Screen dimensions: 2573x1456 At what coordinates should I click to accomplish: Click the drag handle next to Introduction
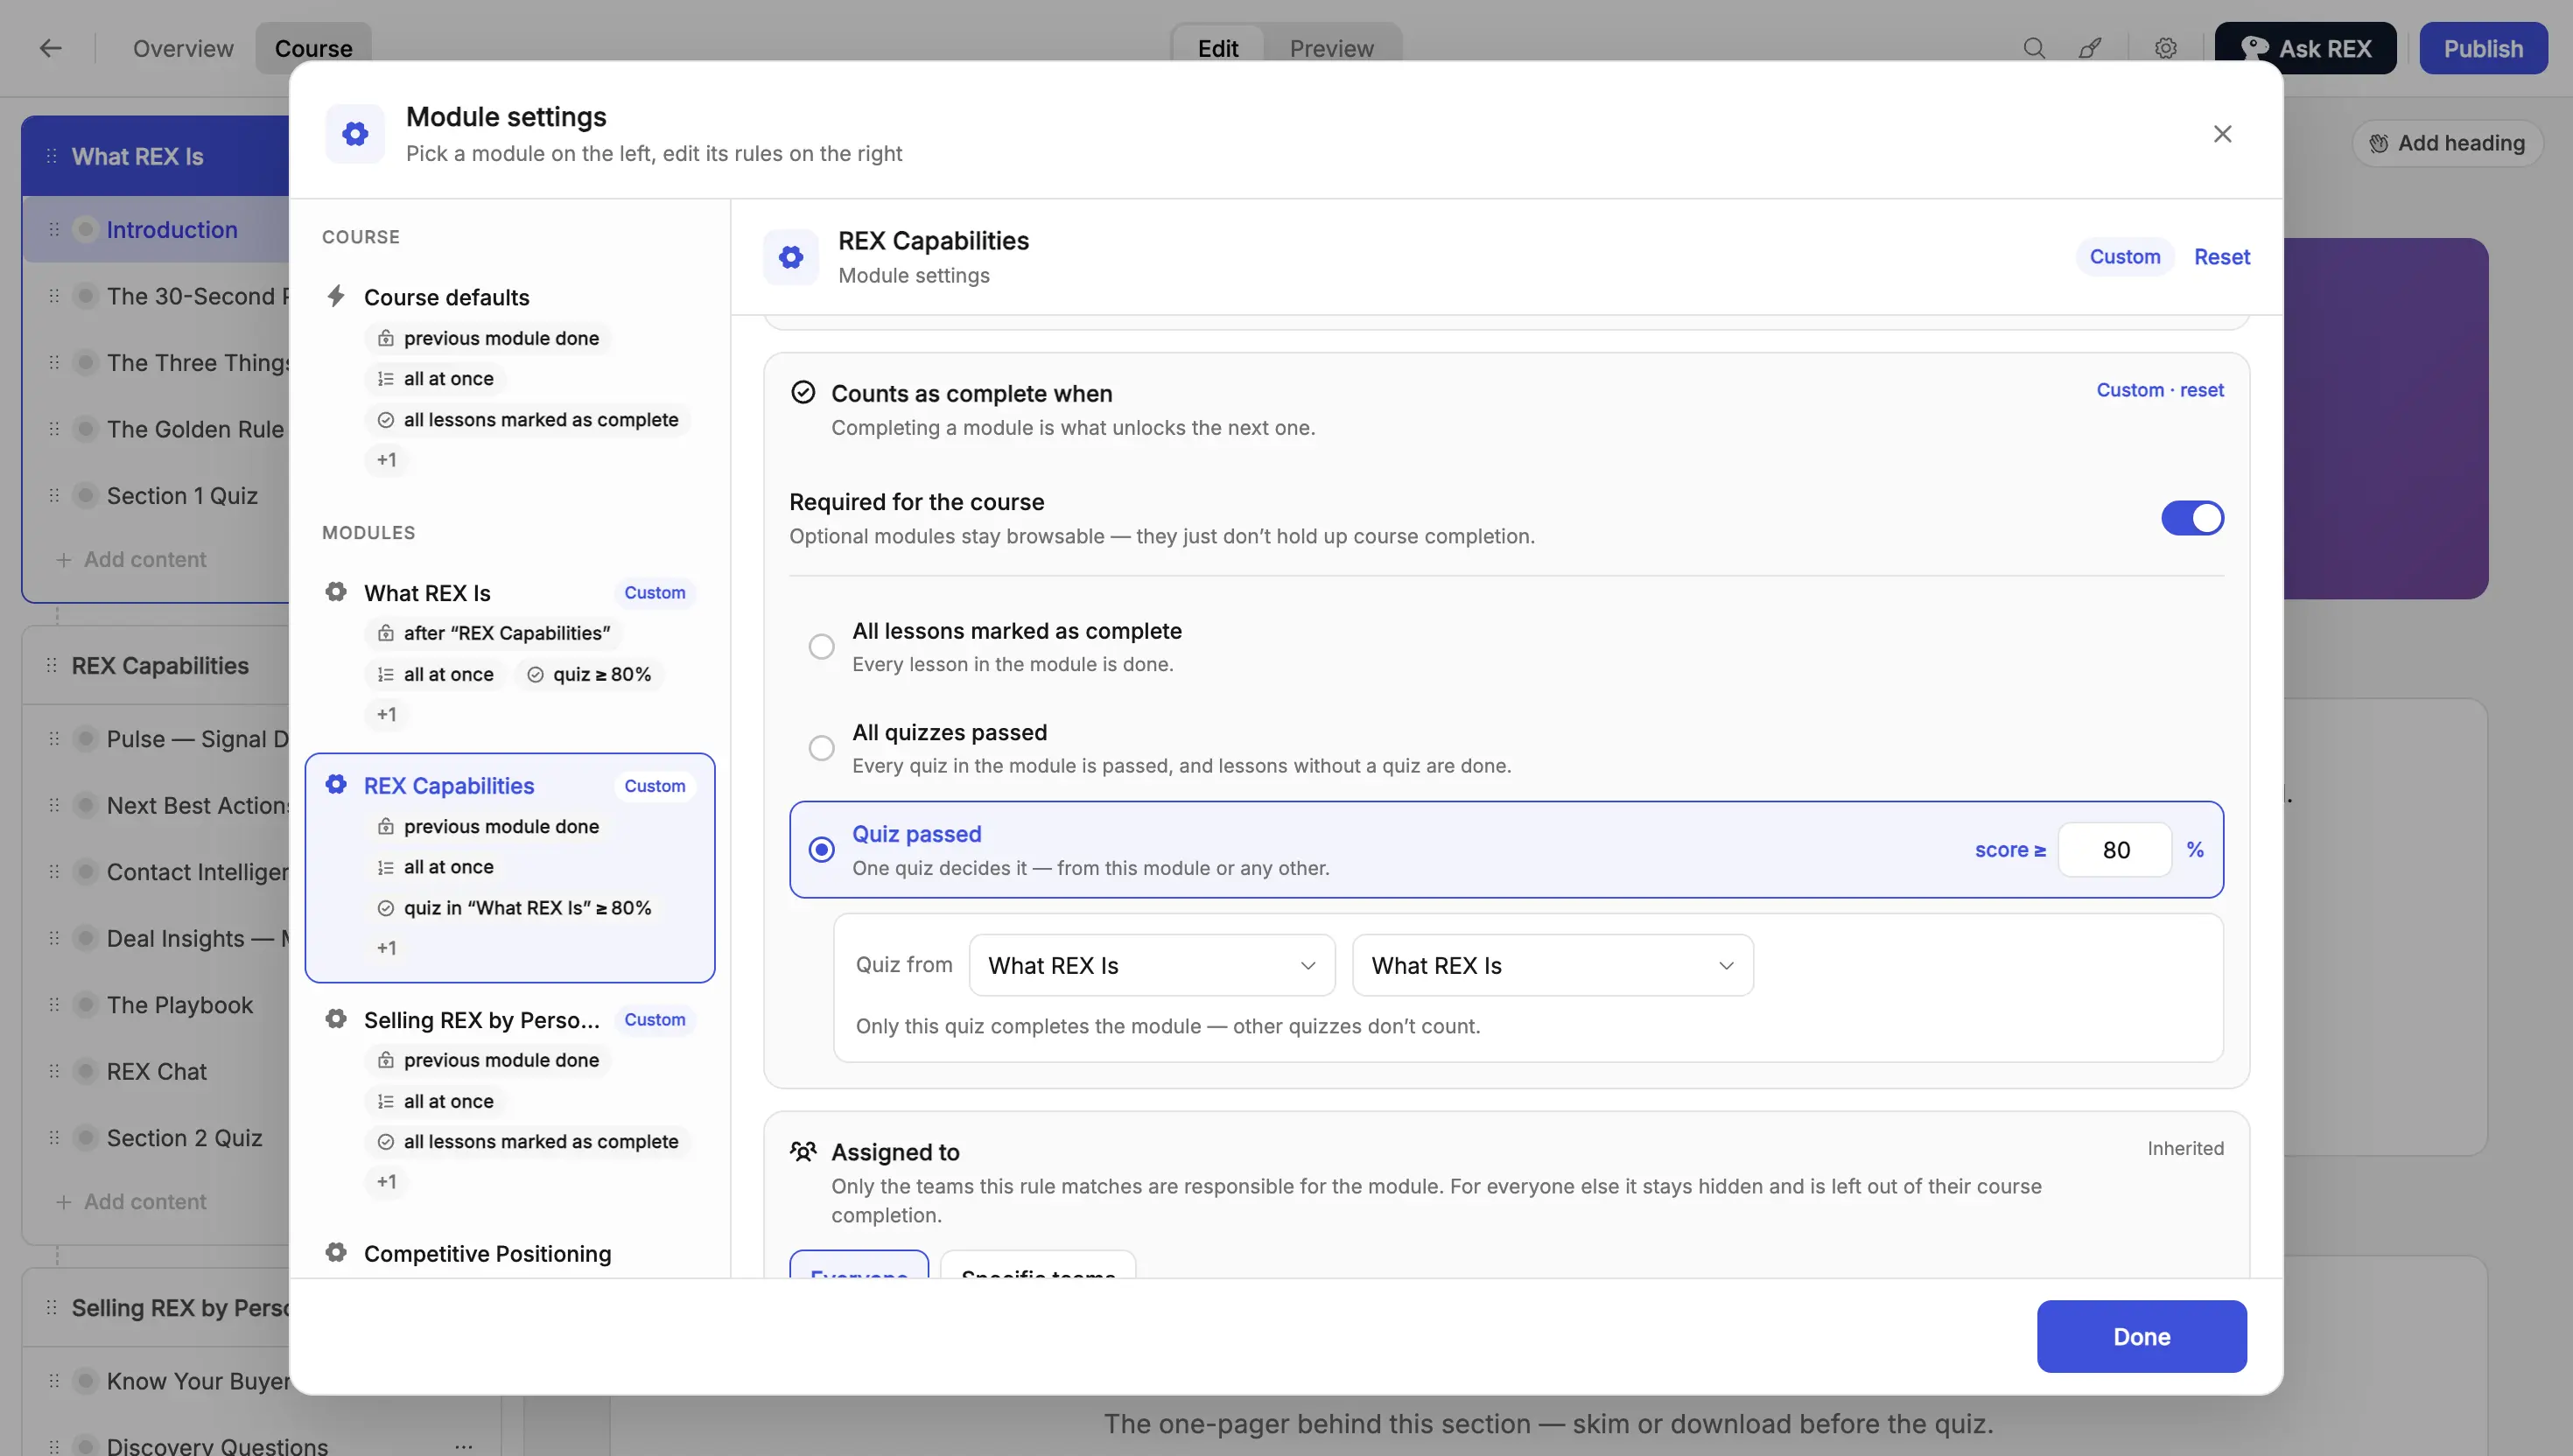click(x=54, y=230)
